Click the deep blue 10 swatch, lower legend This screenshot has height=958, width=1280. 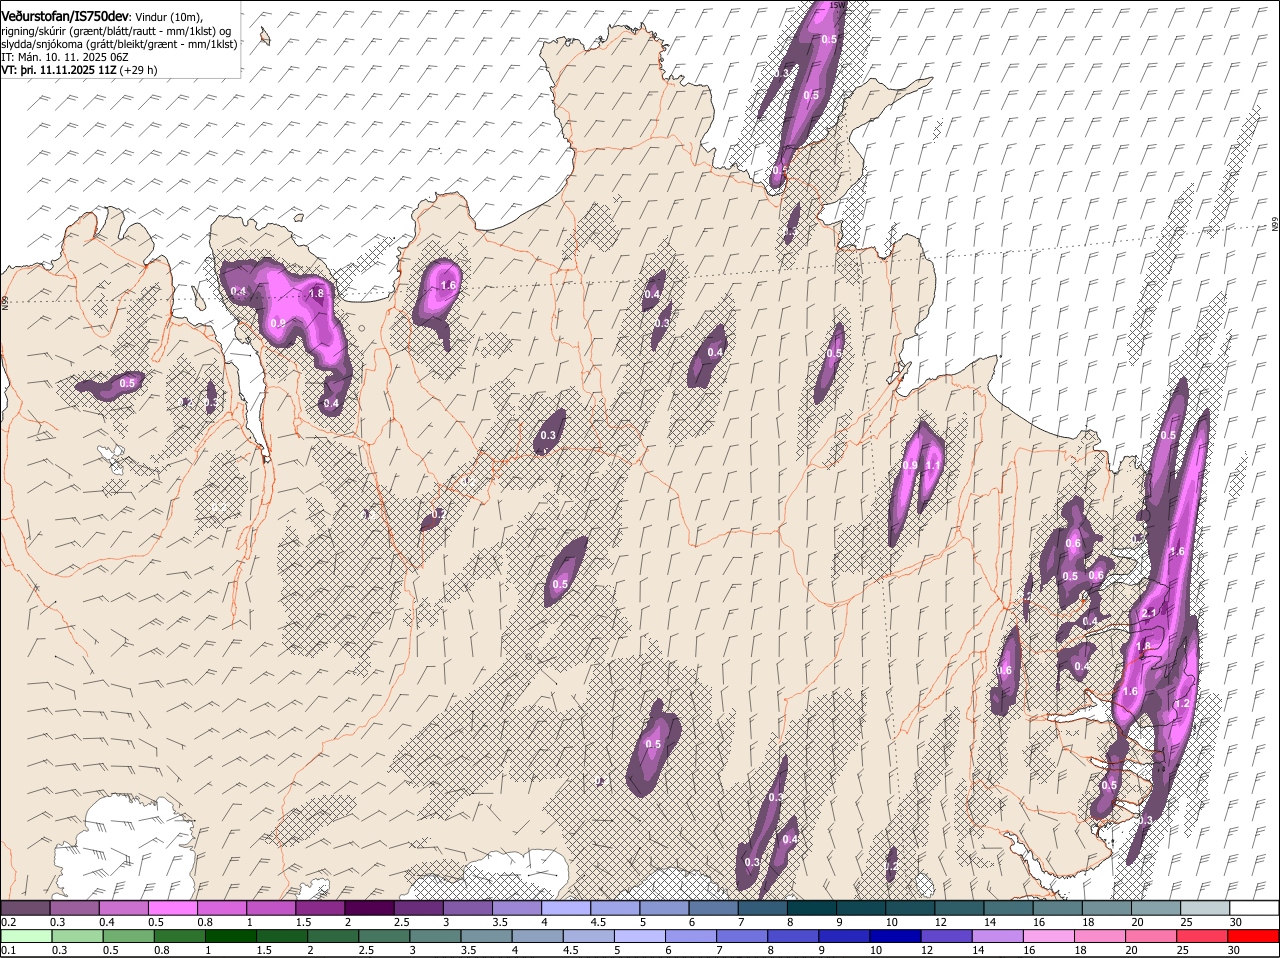click(896, 936)
